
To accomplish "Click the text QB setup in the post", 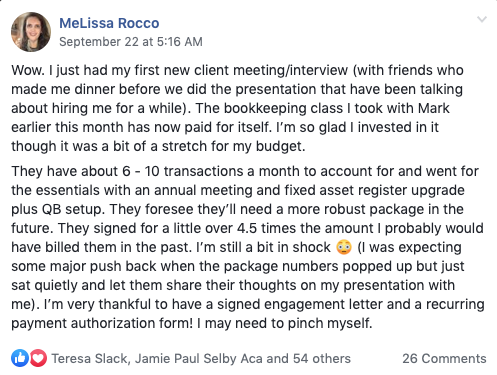I will click(x=73, y=209).
